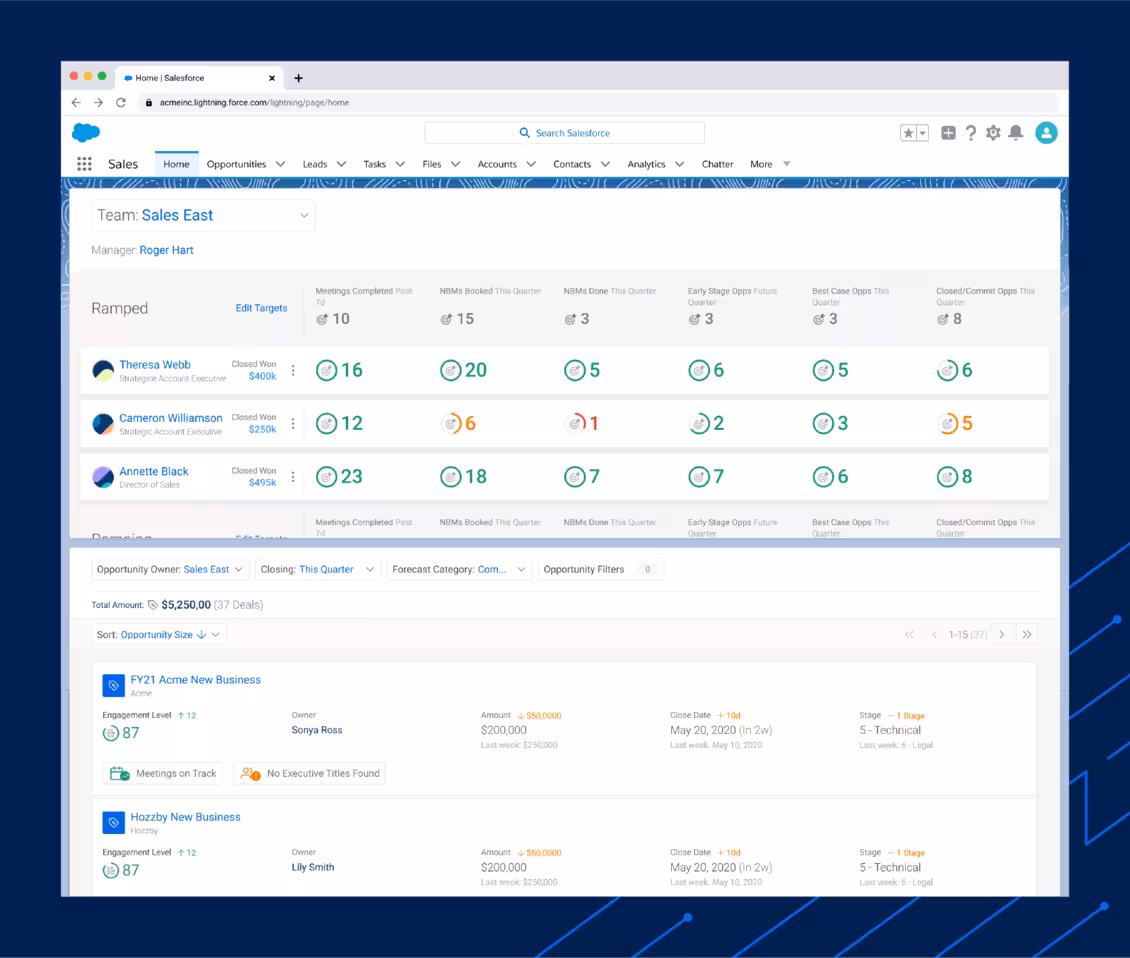Screen dimensions: 1130x958
Task: Open the Opportunity Filters button
Action: point(600,569)
